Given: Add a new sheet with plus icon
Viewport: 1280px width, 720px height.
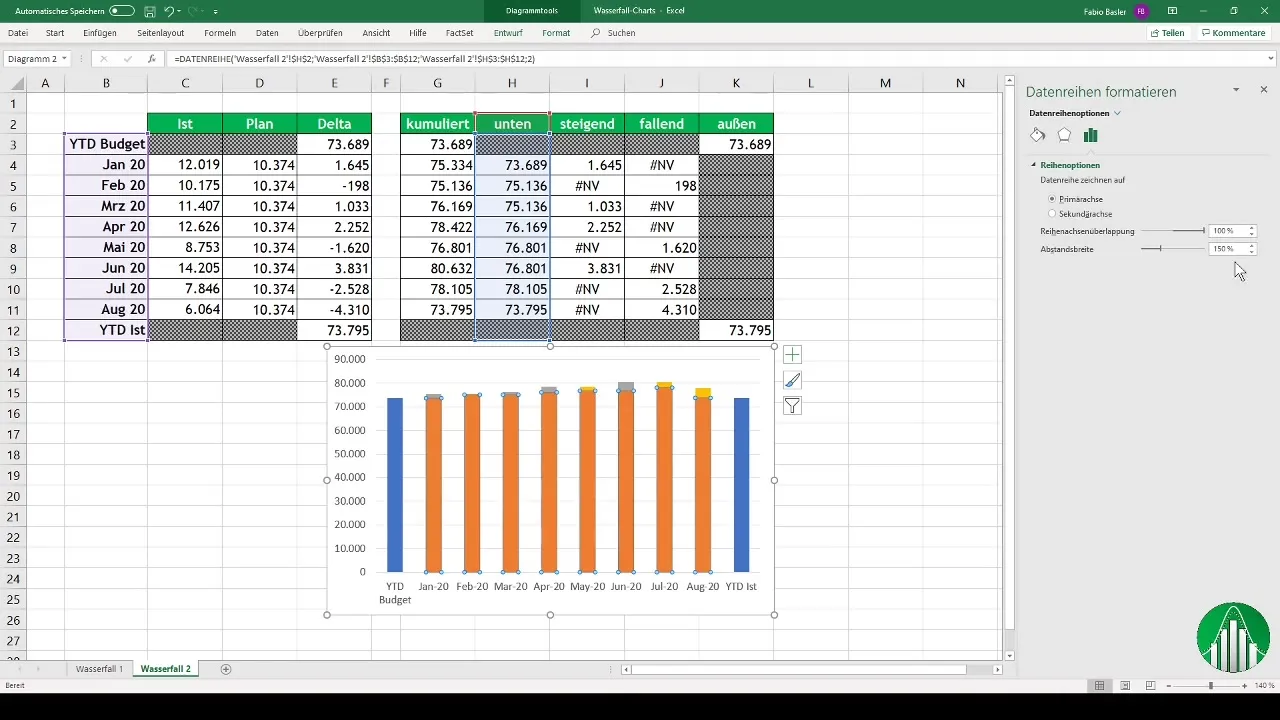Looking at the screenshot, I should (226, 669).
